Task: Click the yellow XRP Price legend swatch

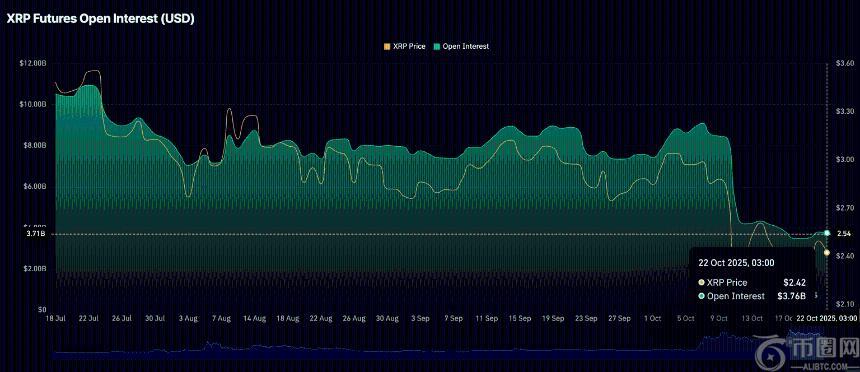Action: [388, 47]
